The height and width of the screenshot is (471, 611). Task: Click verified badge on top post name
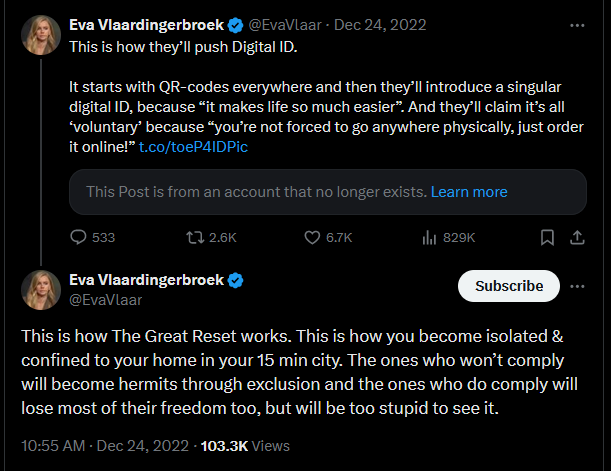coord(235,26)
